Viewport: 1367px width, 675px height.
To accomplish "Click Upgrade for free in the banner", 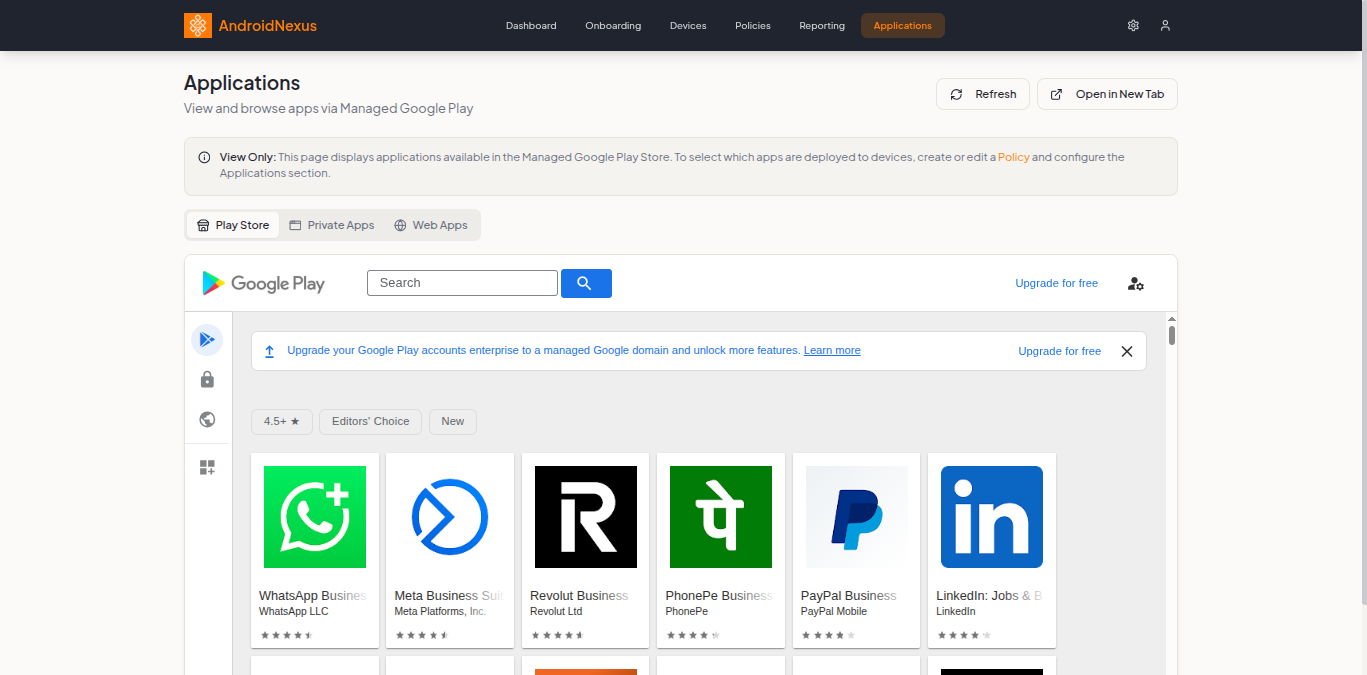I will (1059, 351).
